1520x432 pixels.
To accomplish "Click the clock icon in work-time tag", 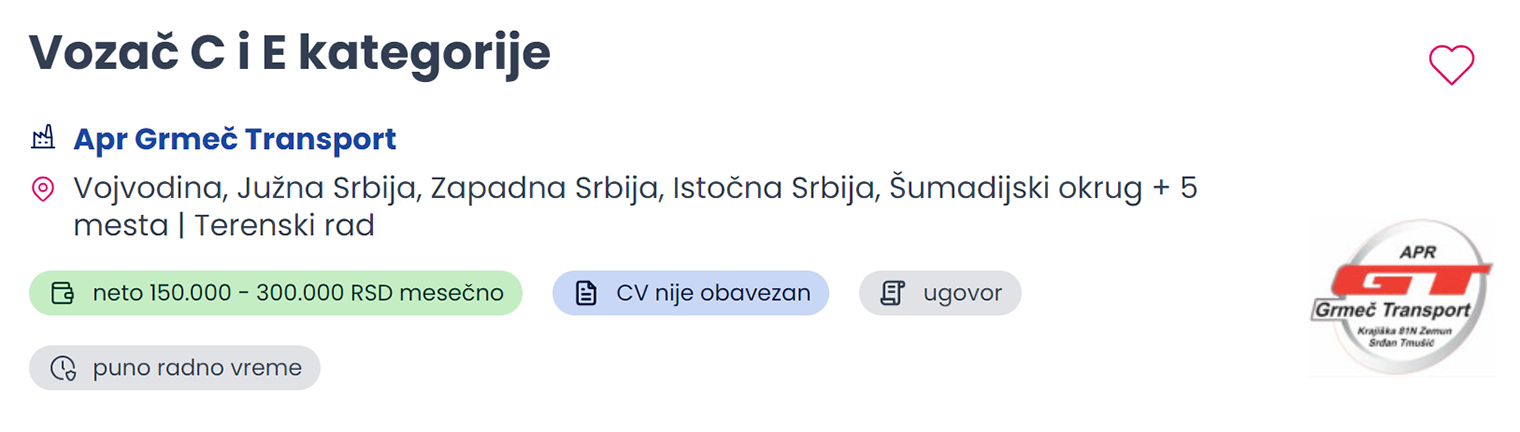I will tap(63, 368).
